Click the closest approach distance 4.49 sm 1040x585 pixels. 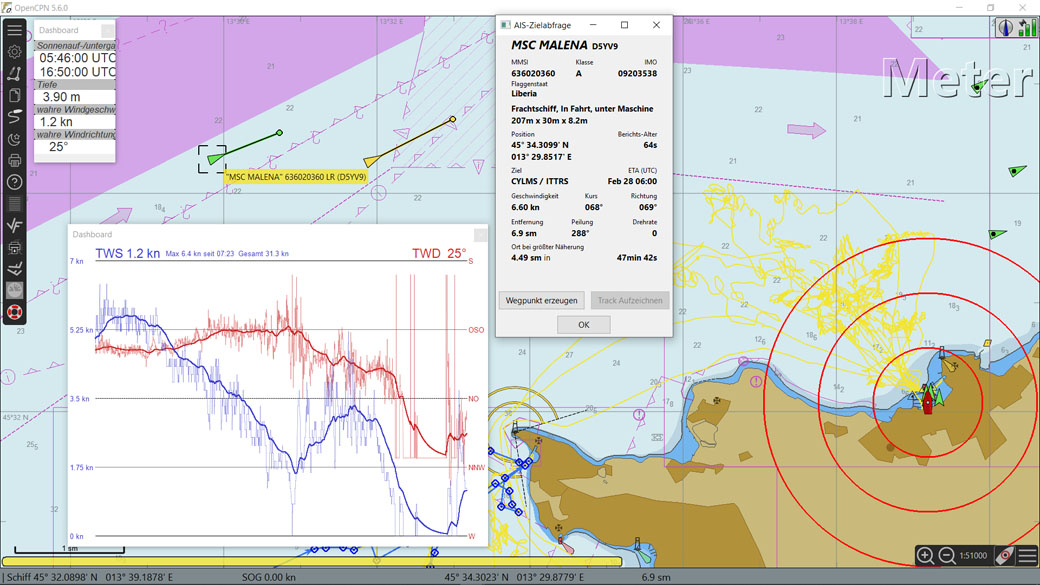526,258
